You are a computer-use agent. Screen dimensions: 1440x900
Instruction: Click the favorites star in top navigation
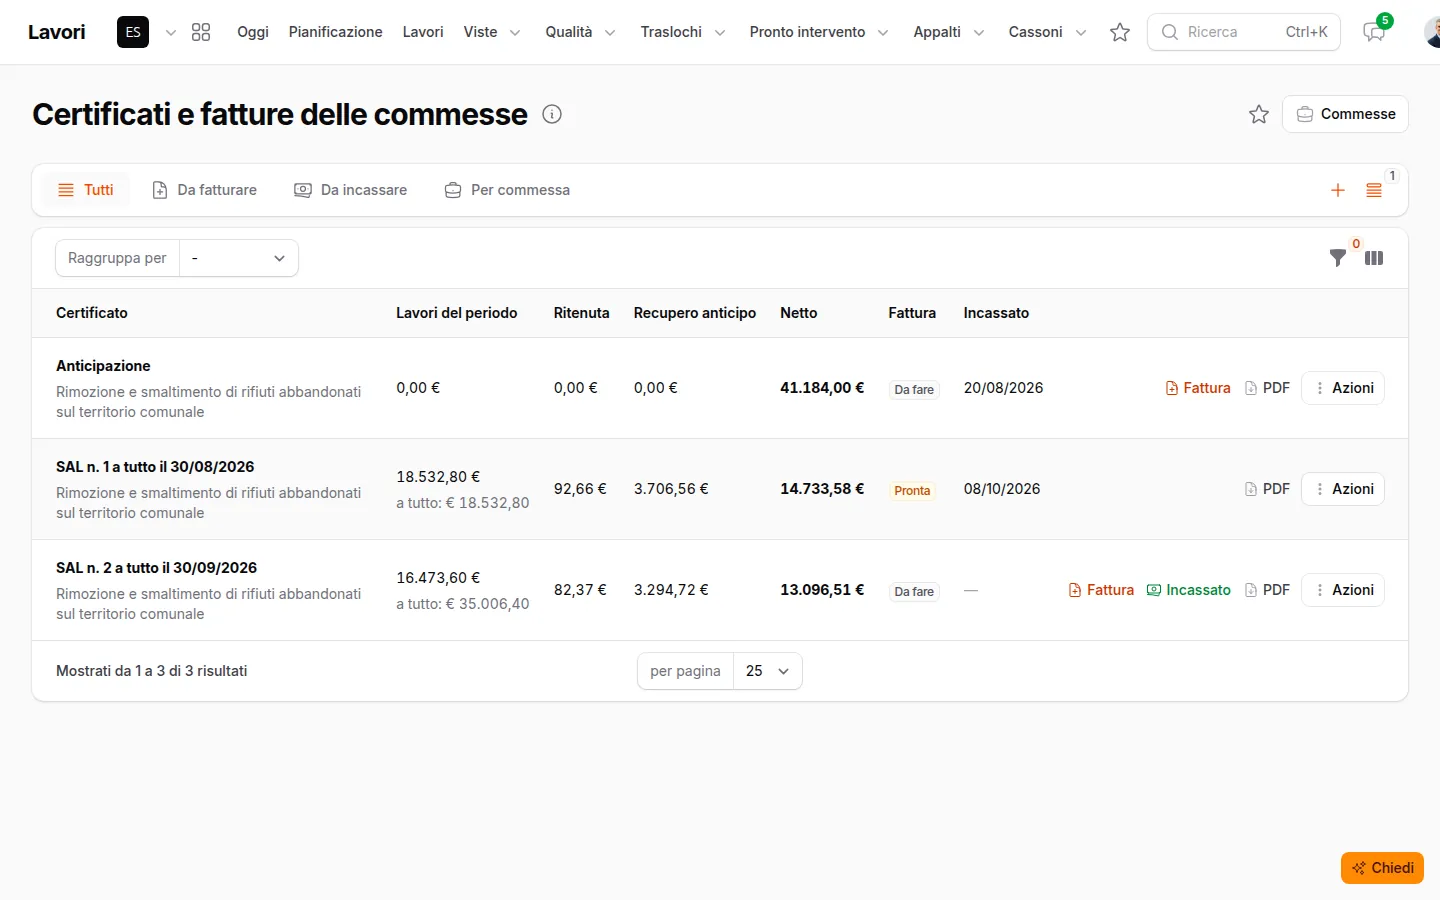tap(1120, 32)
